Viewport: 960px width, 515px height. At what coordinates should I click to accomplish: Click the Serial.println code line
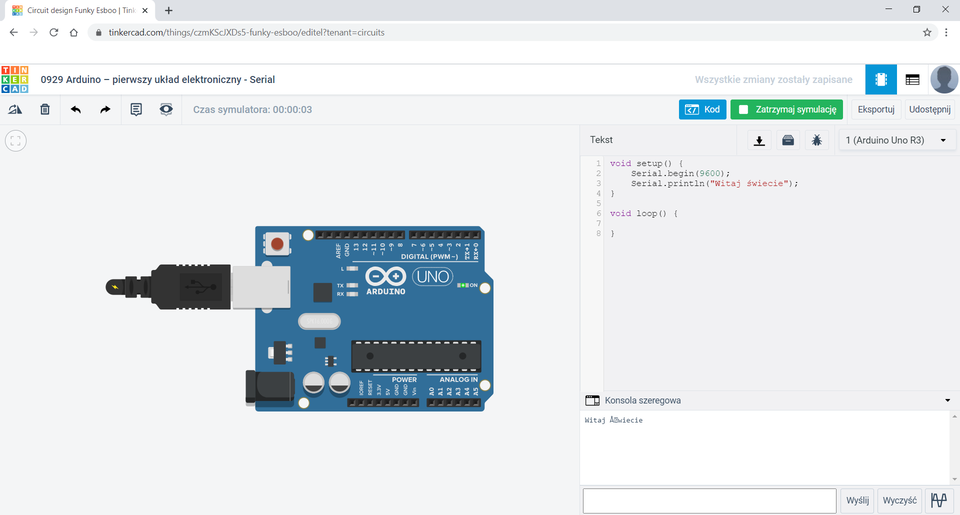[x=714, y=183]
